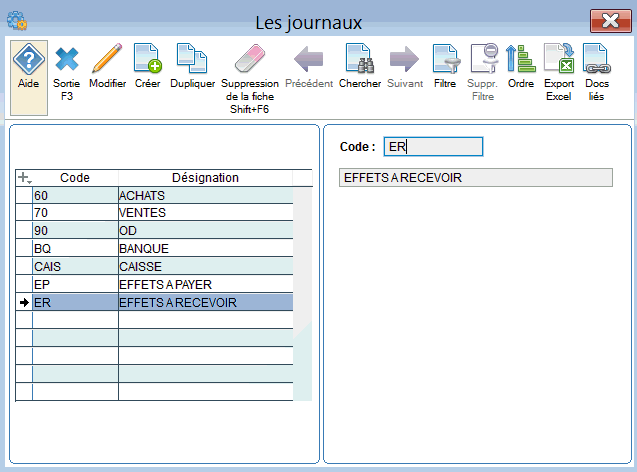The image size is (637, 472).
Task: Sort by the Désignation column header
Action: (x=205, y=178)
